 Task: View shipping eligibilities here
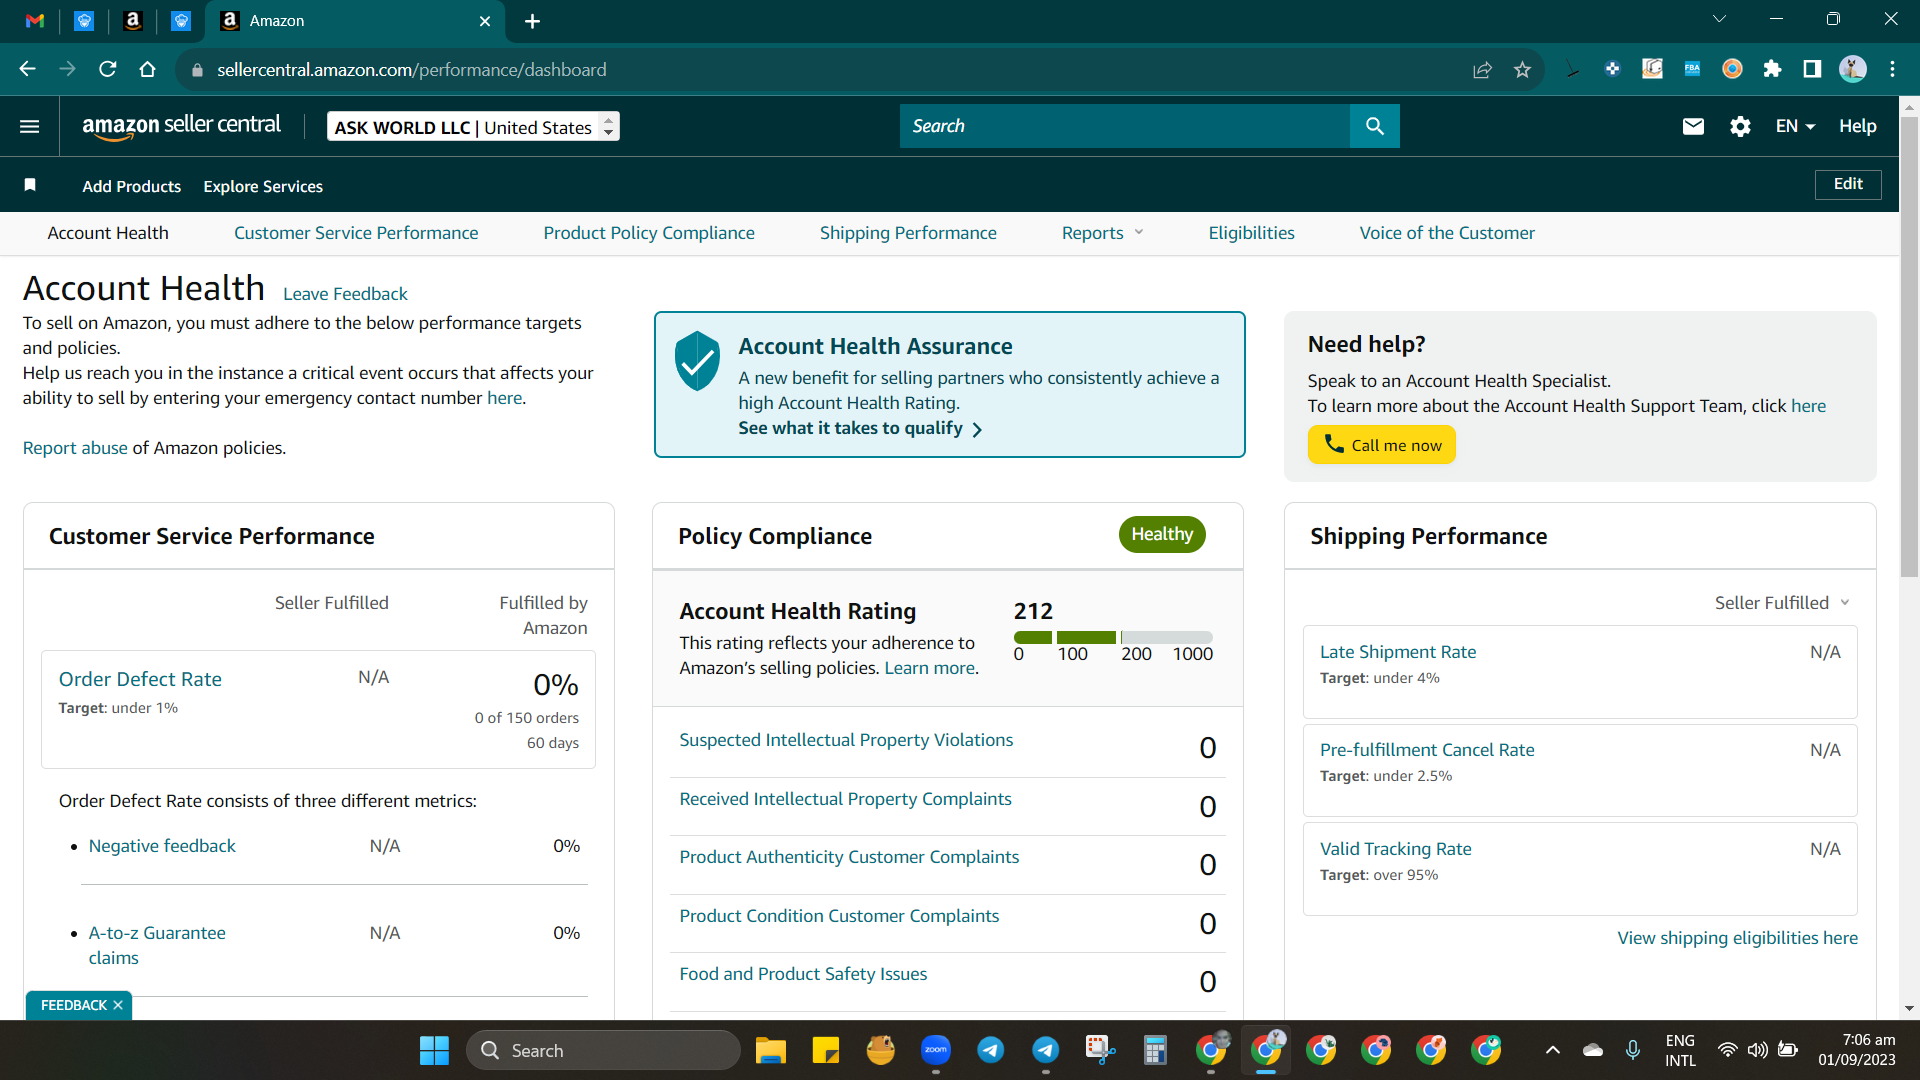click(x=1737, y=938)
